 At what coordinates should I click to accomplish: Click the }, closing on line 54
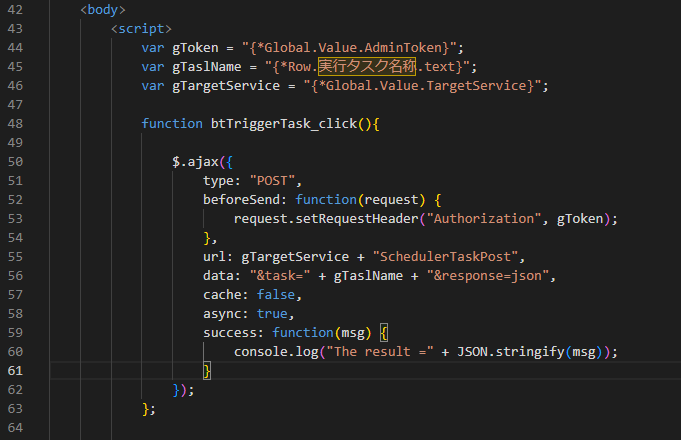[x=211, y=238]
